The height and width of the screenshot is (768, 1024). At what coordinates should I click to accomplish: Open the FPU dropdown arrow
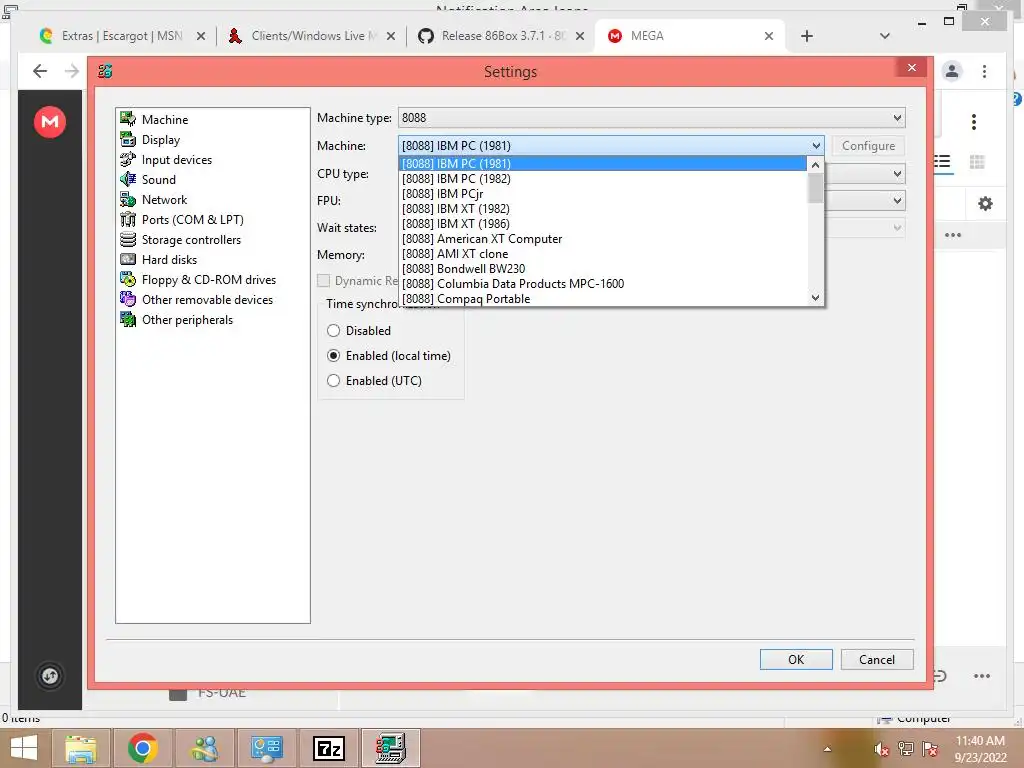(897, 200)
